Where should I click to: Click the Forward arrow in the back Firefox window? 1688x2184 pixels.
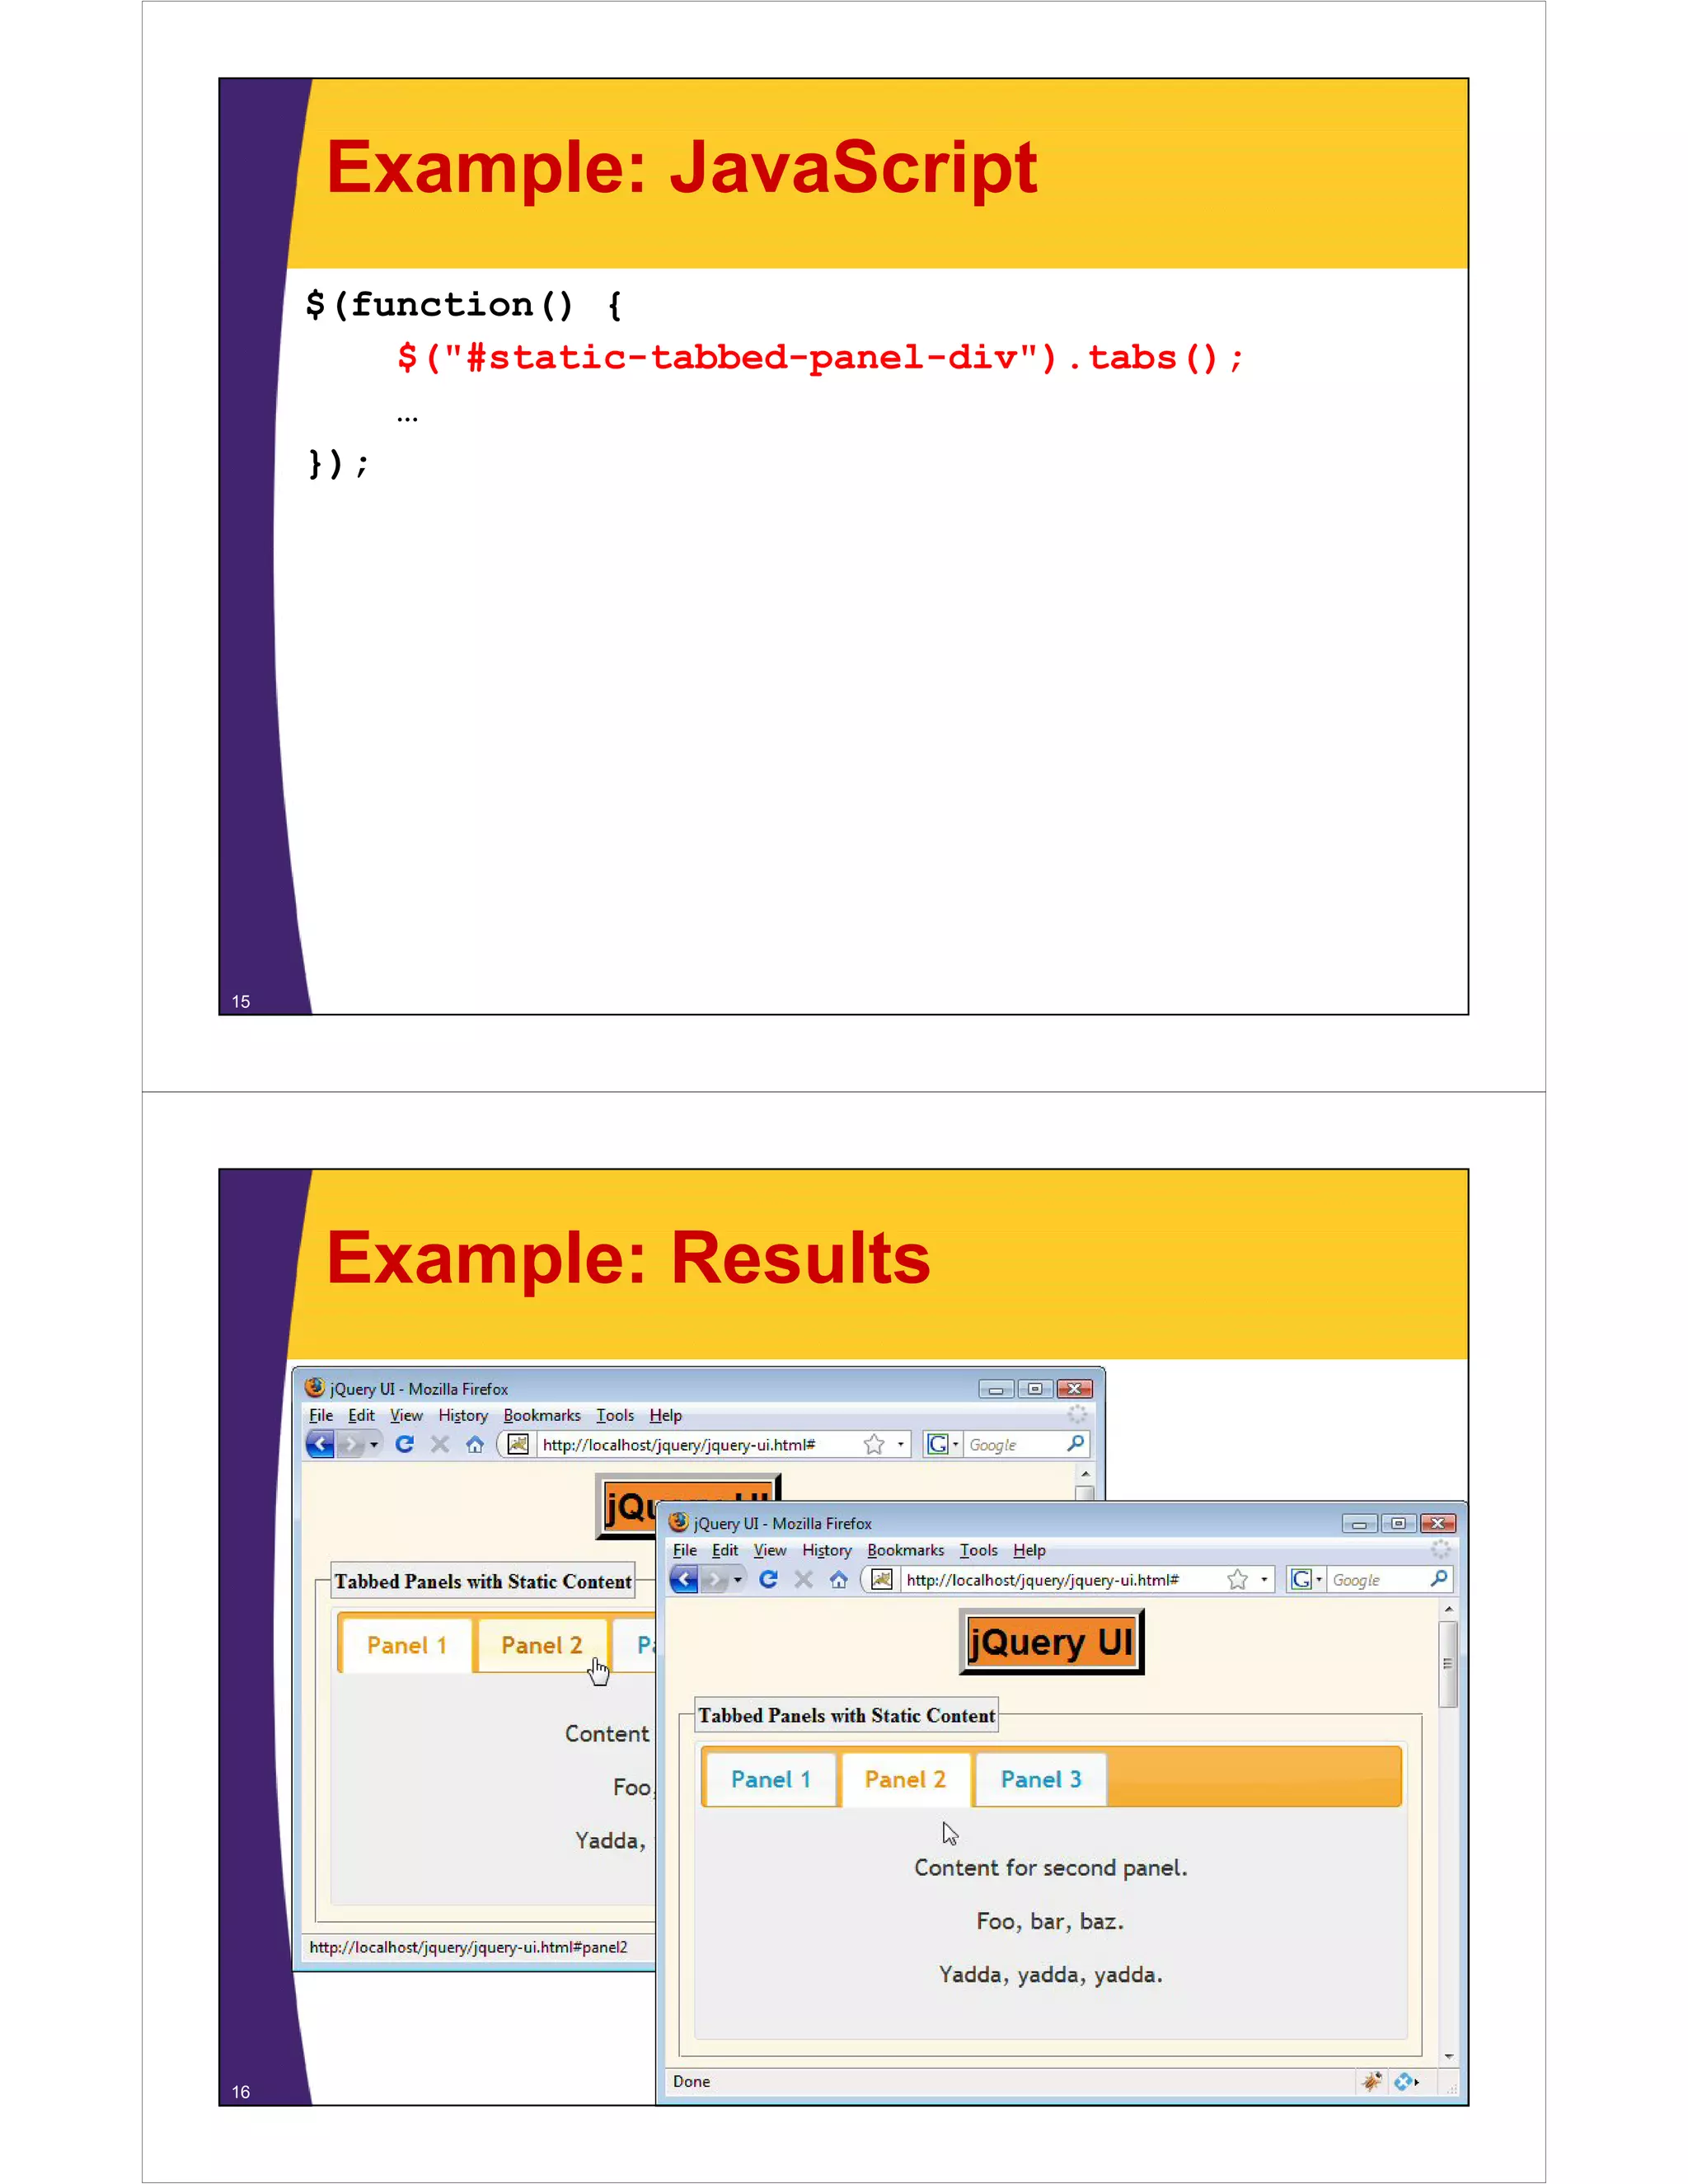(x=350, y=1444)
